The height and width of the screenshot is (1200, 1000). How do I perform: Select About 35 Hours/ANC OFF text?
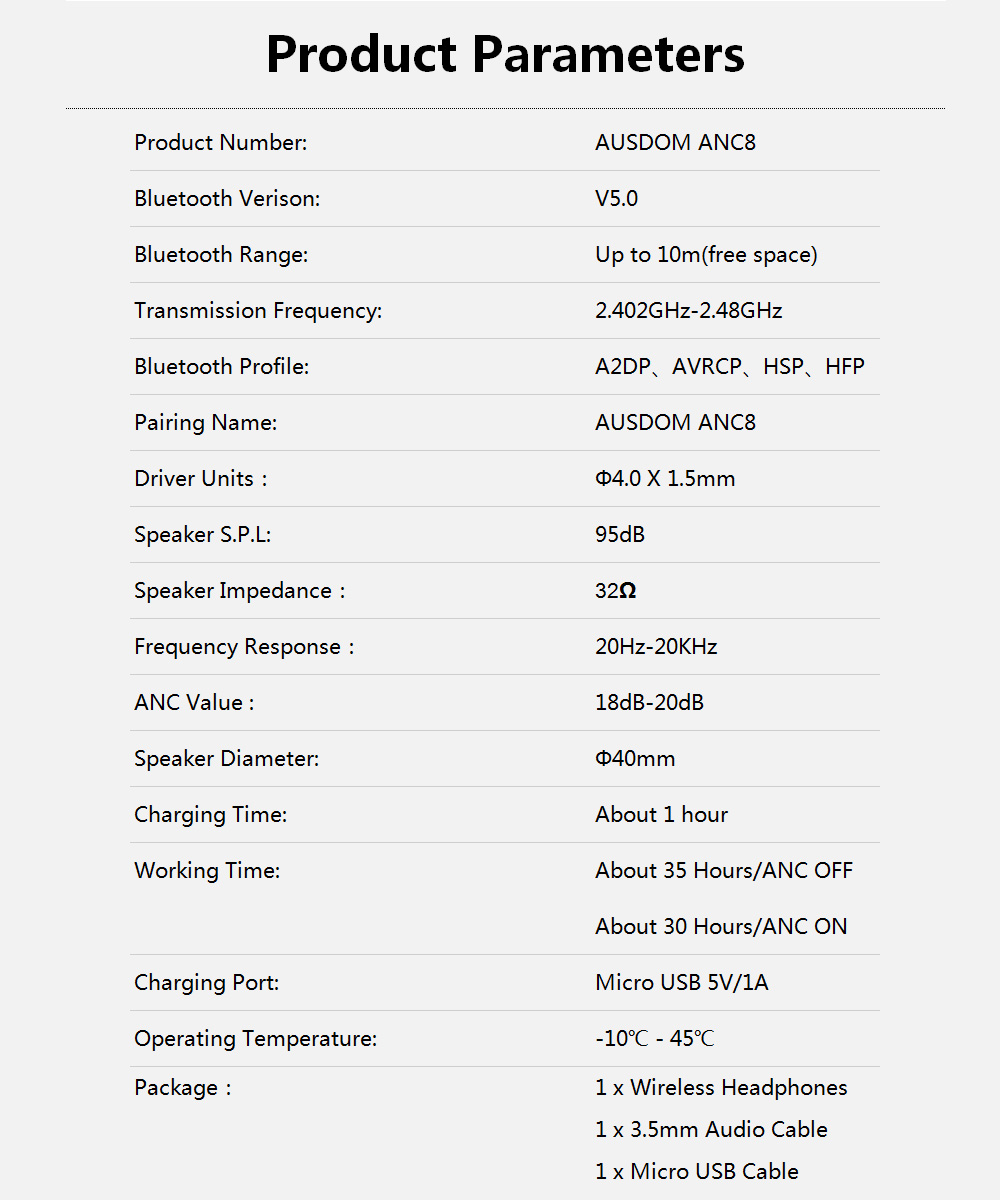click(x=724, y=871)
